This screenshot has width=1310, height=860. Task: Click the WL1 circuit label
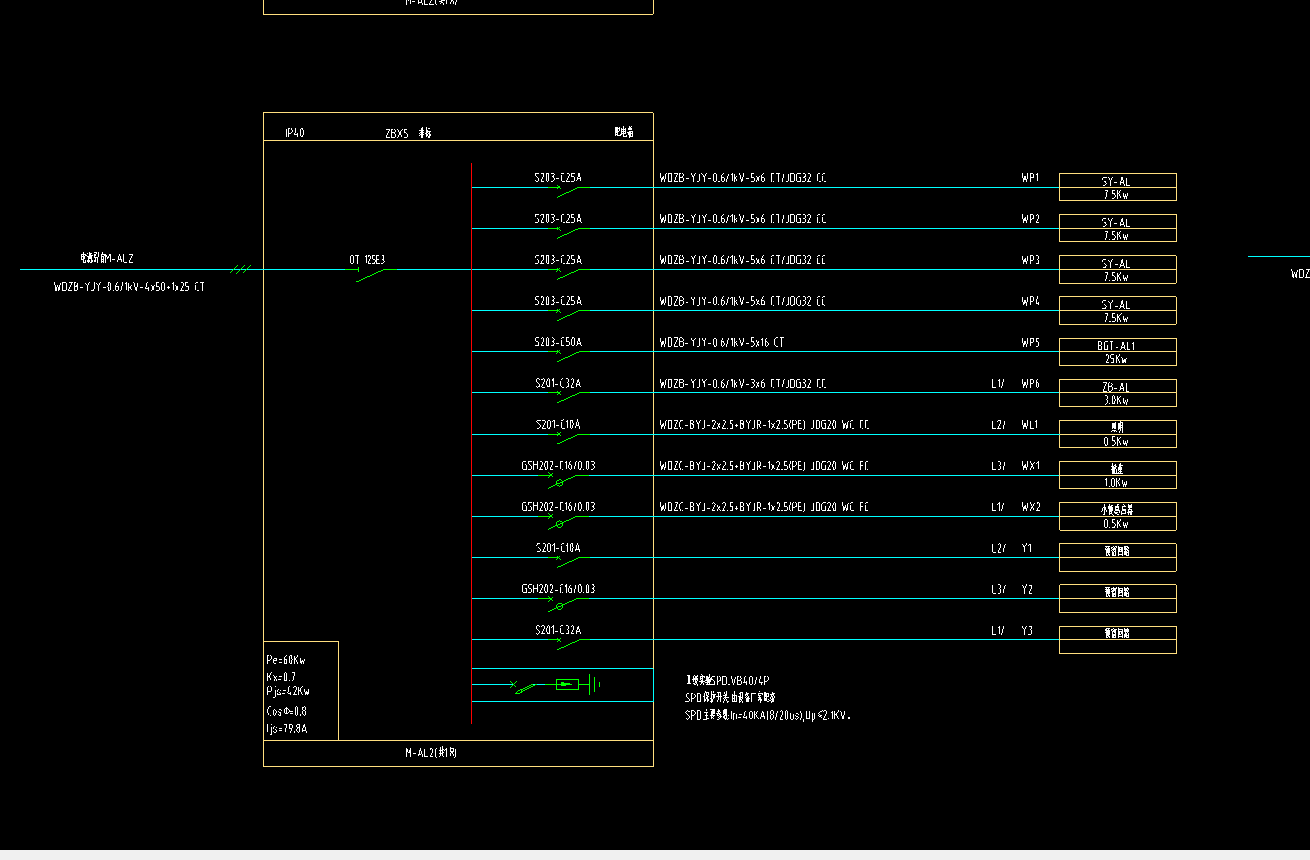click(1030, 425)
